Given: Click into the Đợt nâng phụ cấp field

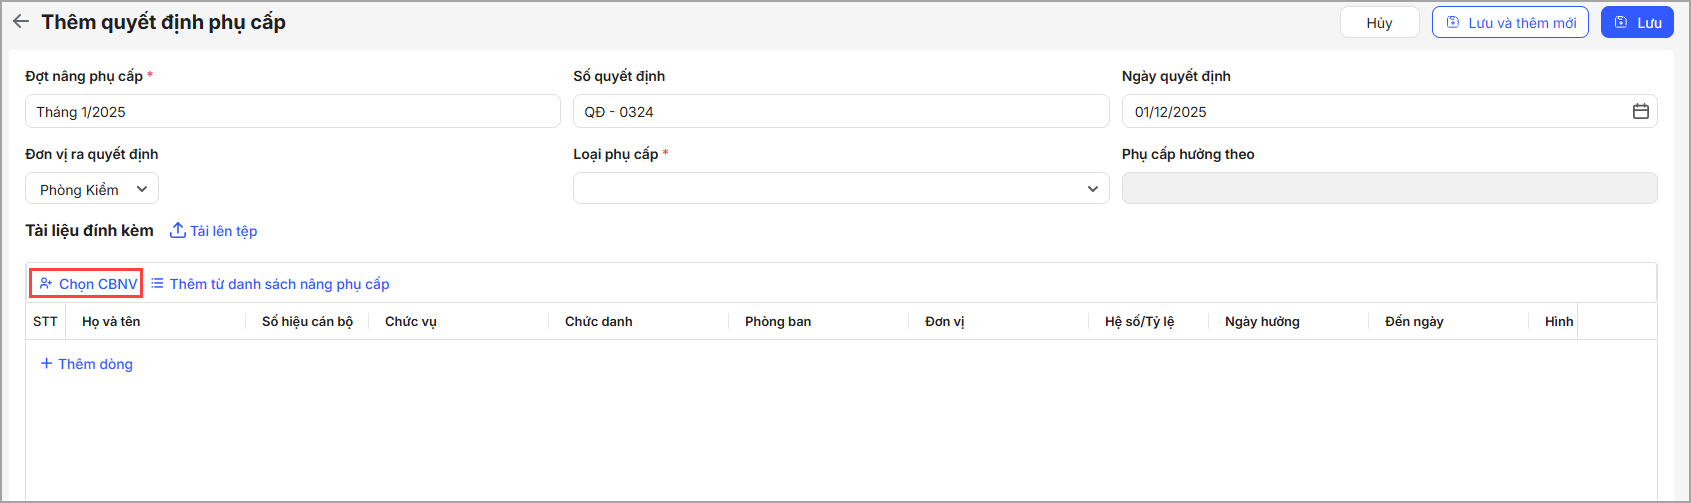Looking at the screenshot, I should pos(292,112).
